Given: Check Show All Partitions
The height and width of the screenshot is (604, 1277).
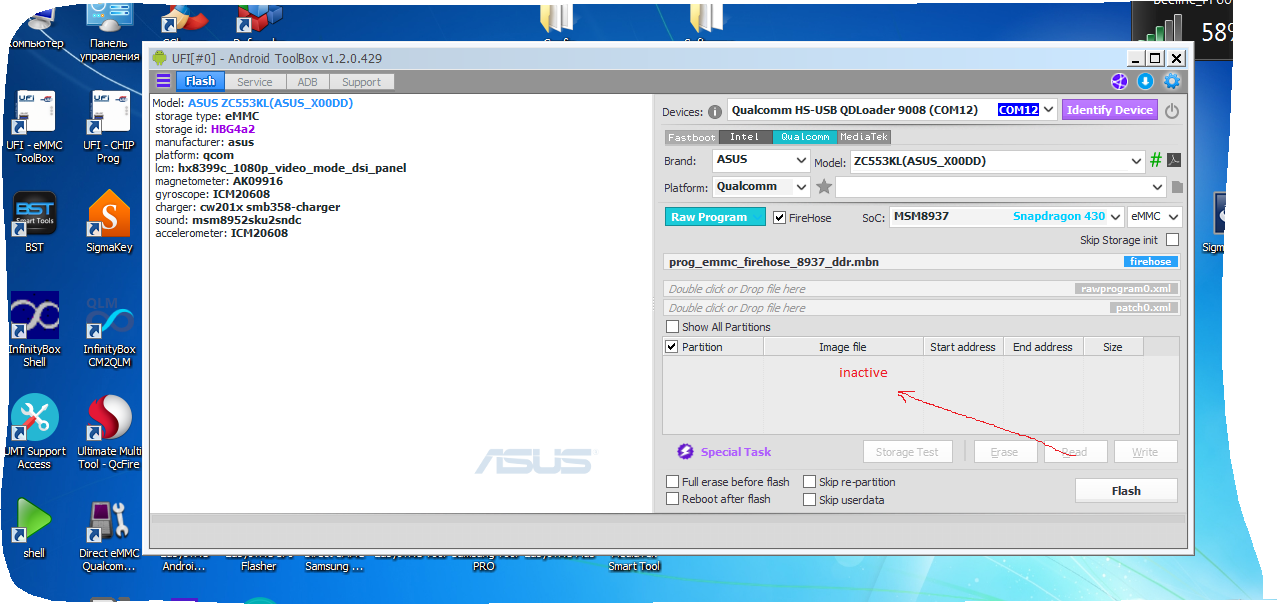Looking at the screenshot, I should pos(672,327).
